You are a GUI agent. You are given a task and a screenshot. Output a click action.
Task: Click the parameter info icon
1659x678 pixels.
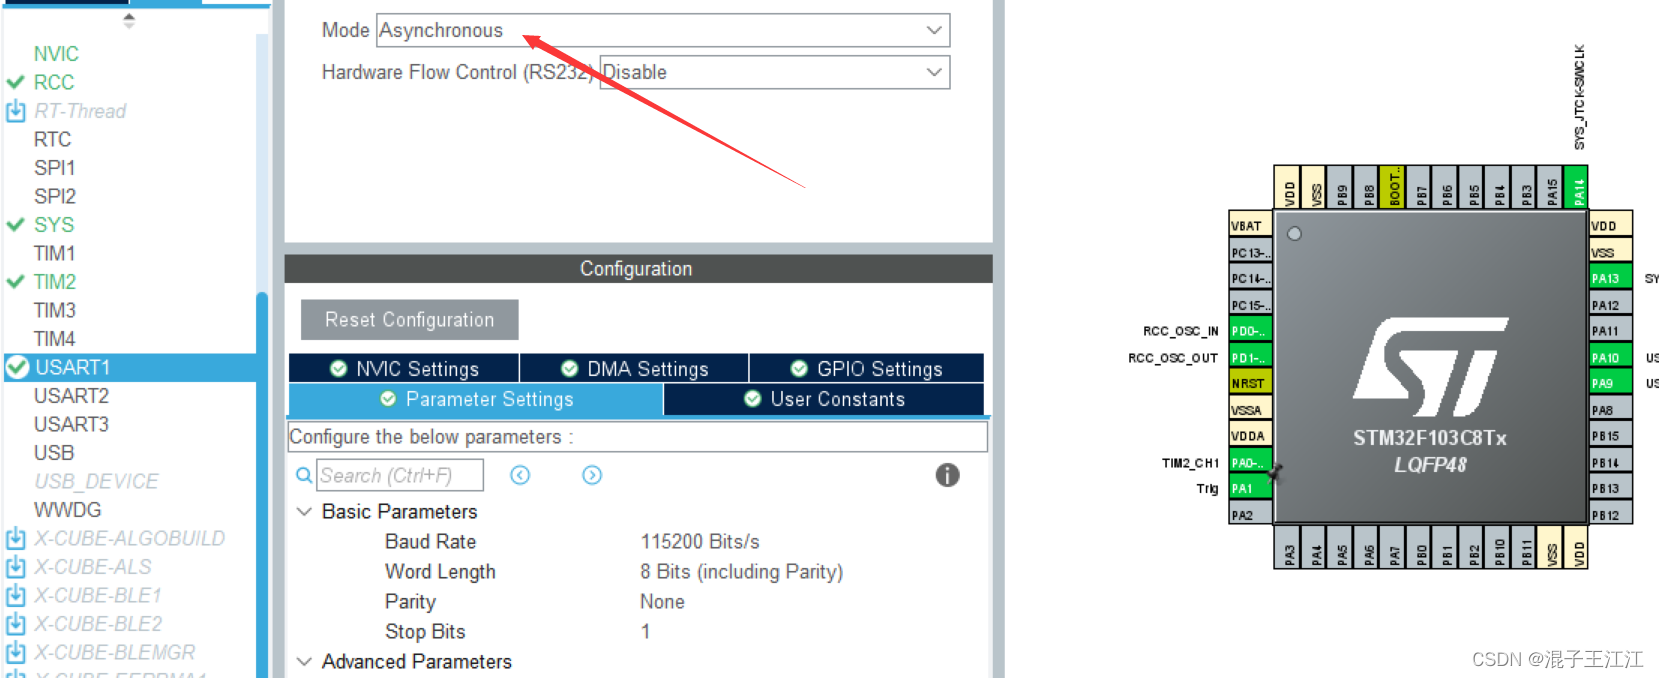coord(947,475)
